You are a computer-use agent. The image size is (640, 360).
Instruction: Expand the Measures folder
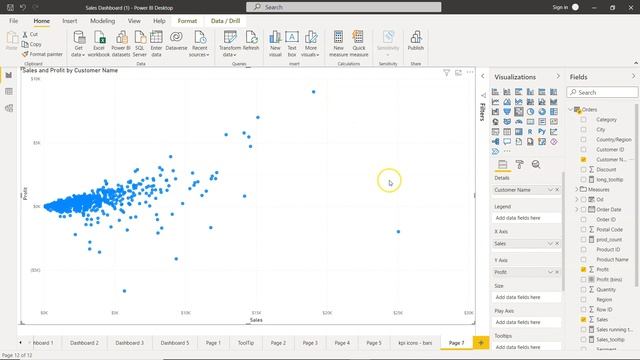(x=577, y=189)
